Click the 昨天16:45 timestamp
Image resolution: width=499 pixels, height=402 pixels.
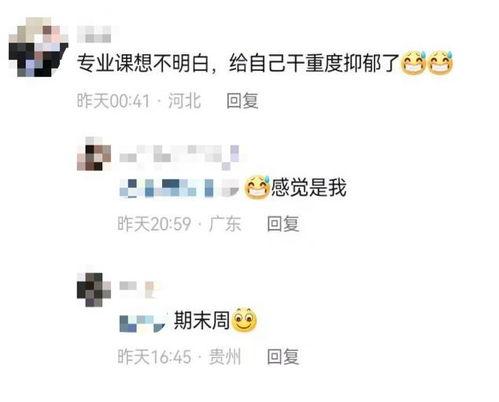[154, 357]
